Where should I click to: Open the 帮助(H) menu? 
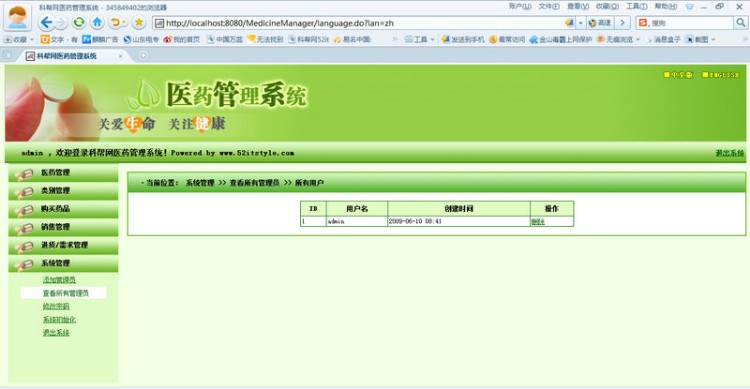666,6
